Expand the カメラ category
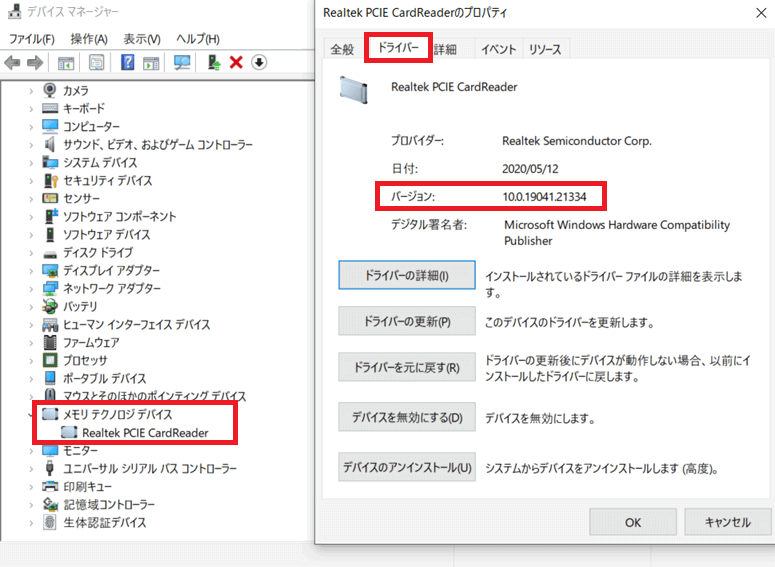This screenshot has width=775, height=567. (x=32, y=90)
